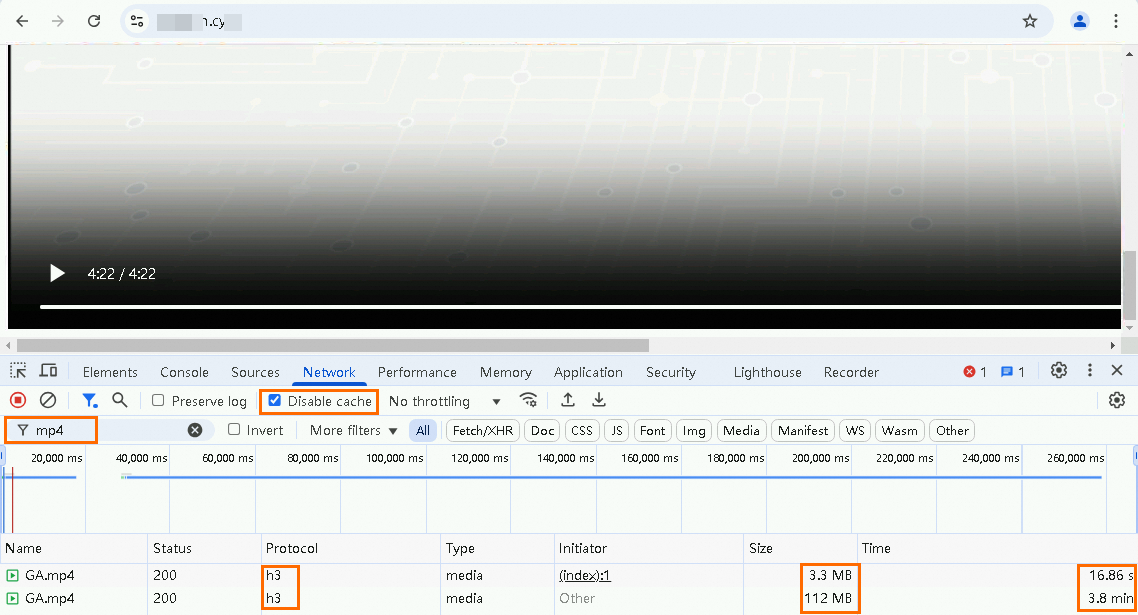Screen dimensions: 1138x615
Task: Filter requests by JS type
Action: point(616,431)
